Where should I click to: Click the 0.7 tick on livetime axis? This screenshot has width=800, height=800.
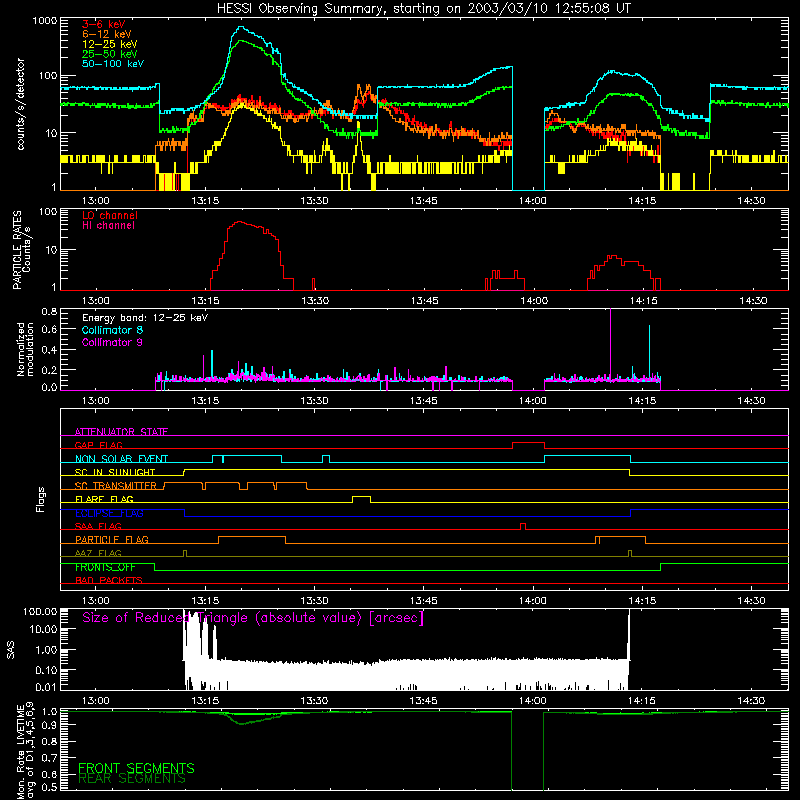point(49,758)
